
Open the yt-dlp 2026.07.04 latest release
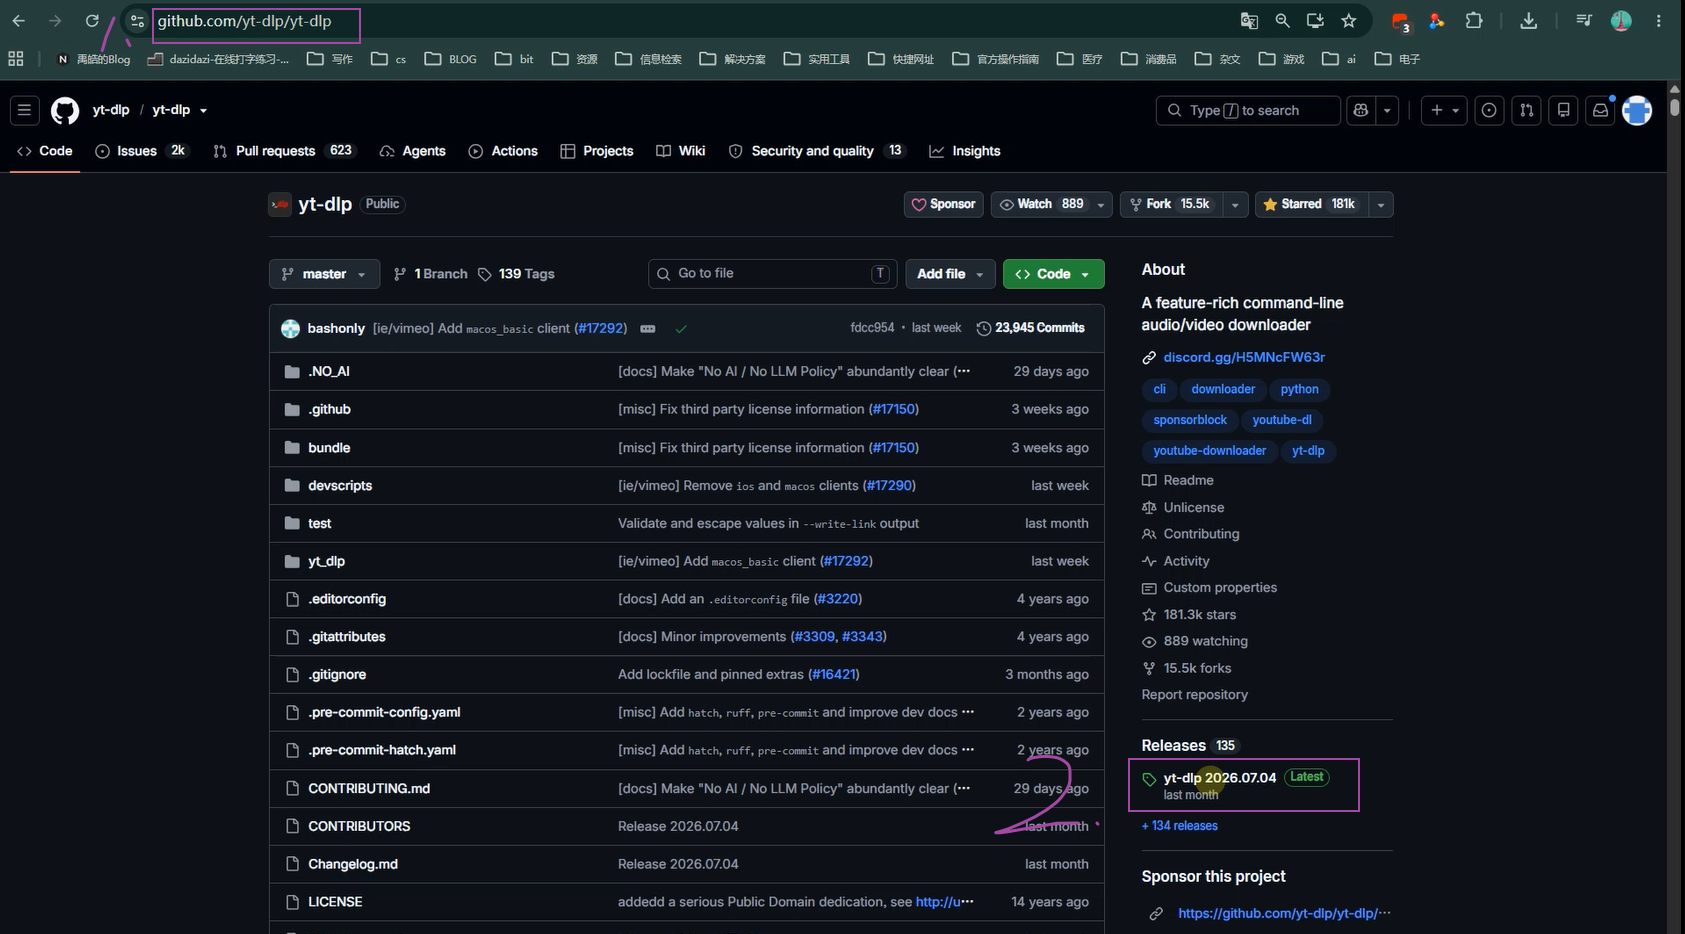[1219, 778]
